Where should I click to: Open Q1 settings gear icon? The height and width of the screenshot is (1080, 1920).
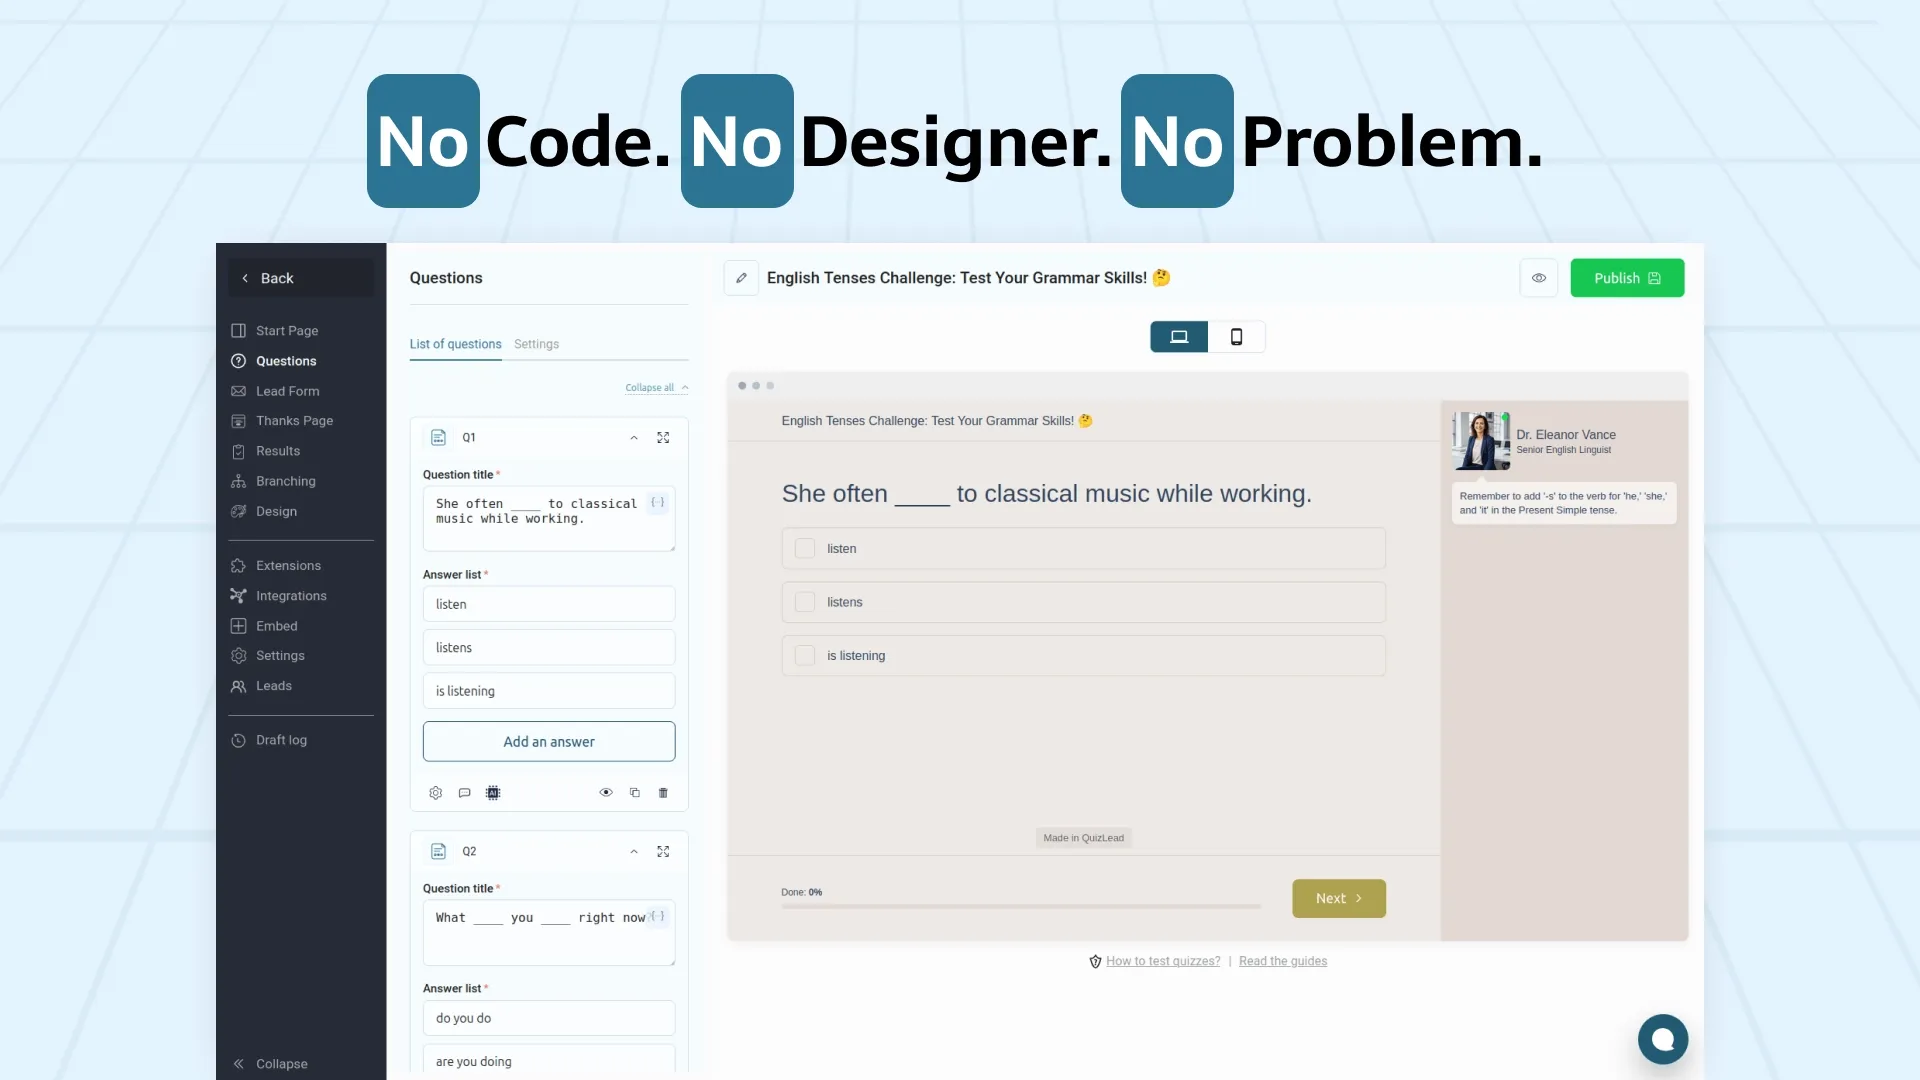[436, 793]
